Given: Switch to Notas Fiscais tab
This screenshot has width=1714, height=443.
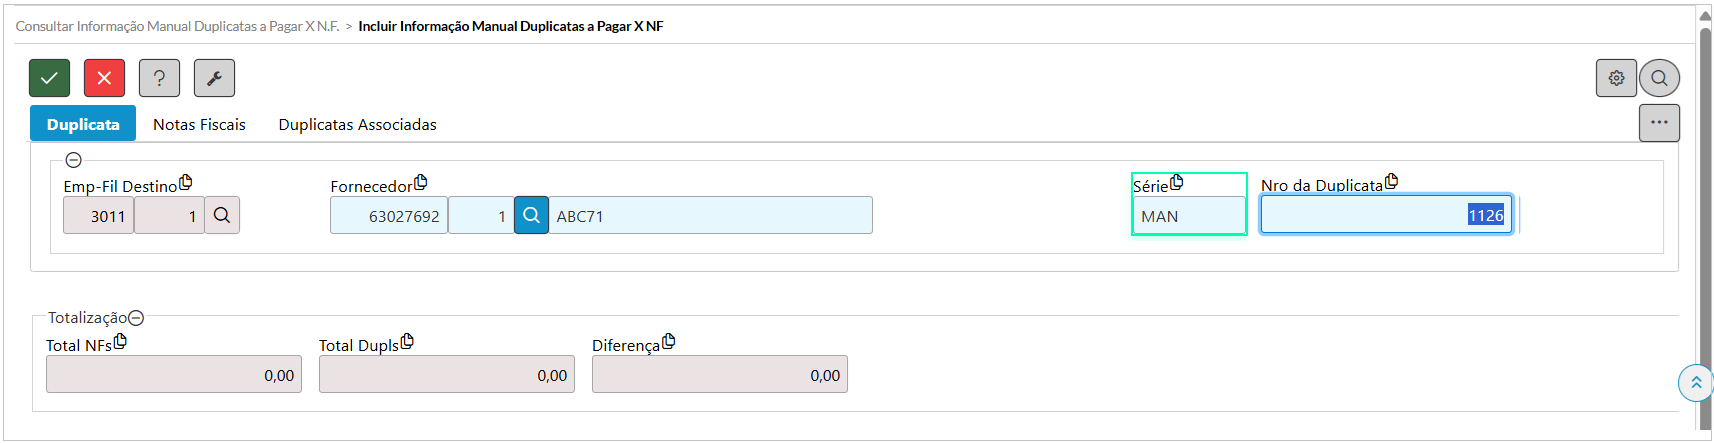Looking at the screenshot, I should pyautogui.click(x=199, y=124).
